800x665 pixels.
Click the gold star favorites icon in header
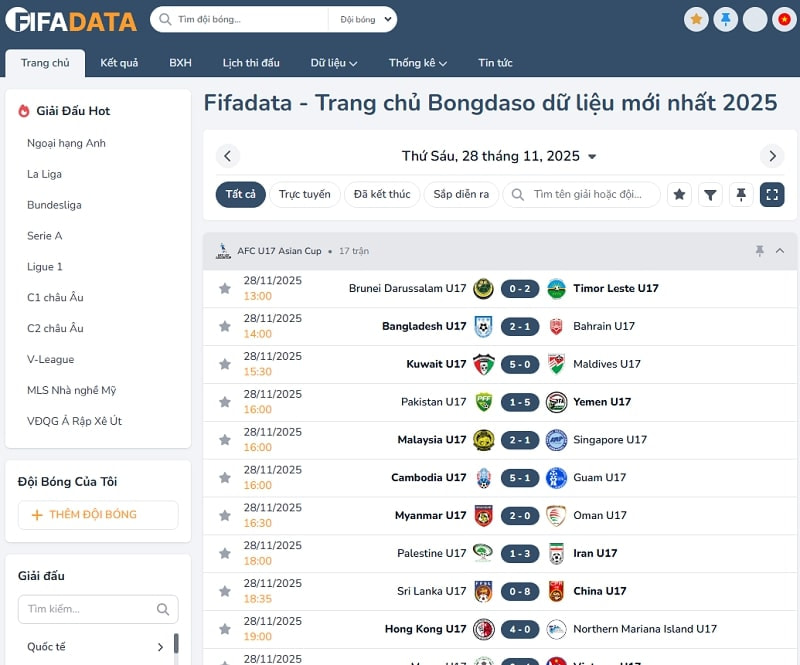(x=694, y=18)
